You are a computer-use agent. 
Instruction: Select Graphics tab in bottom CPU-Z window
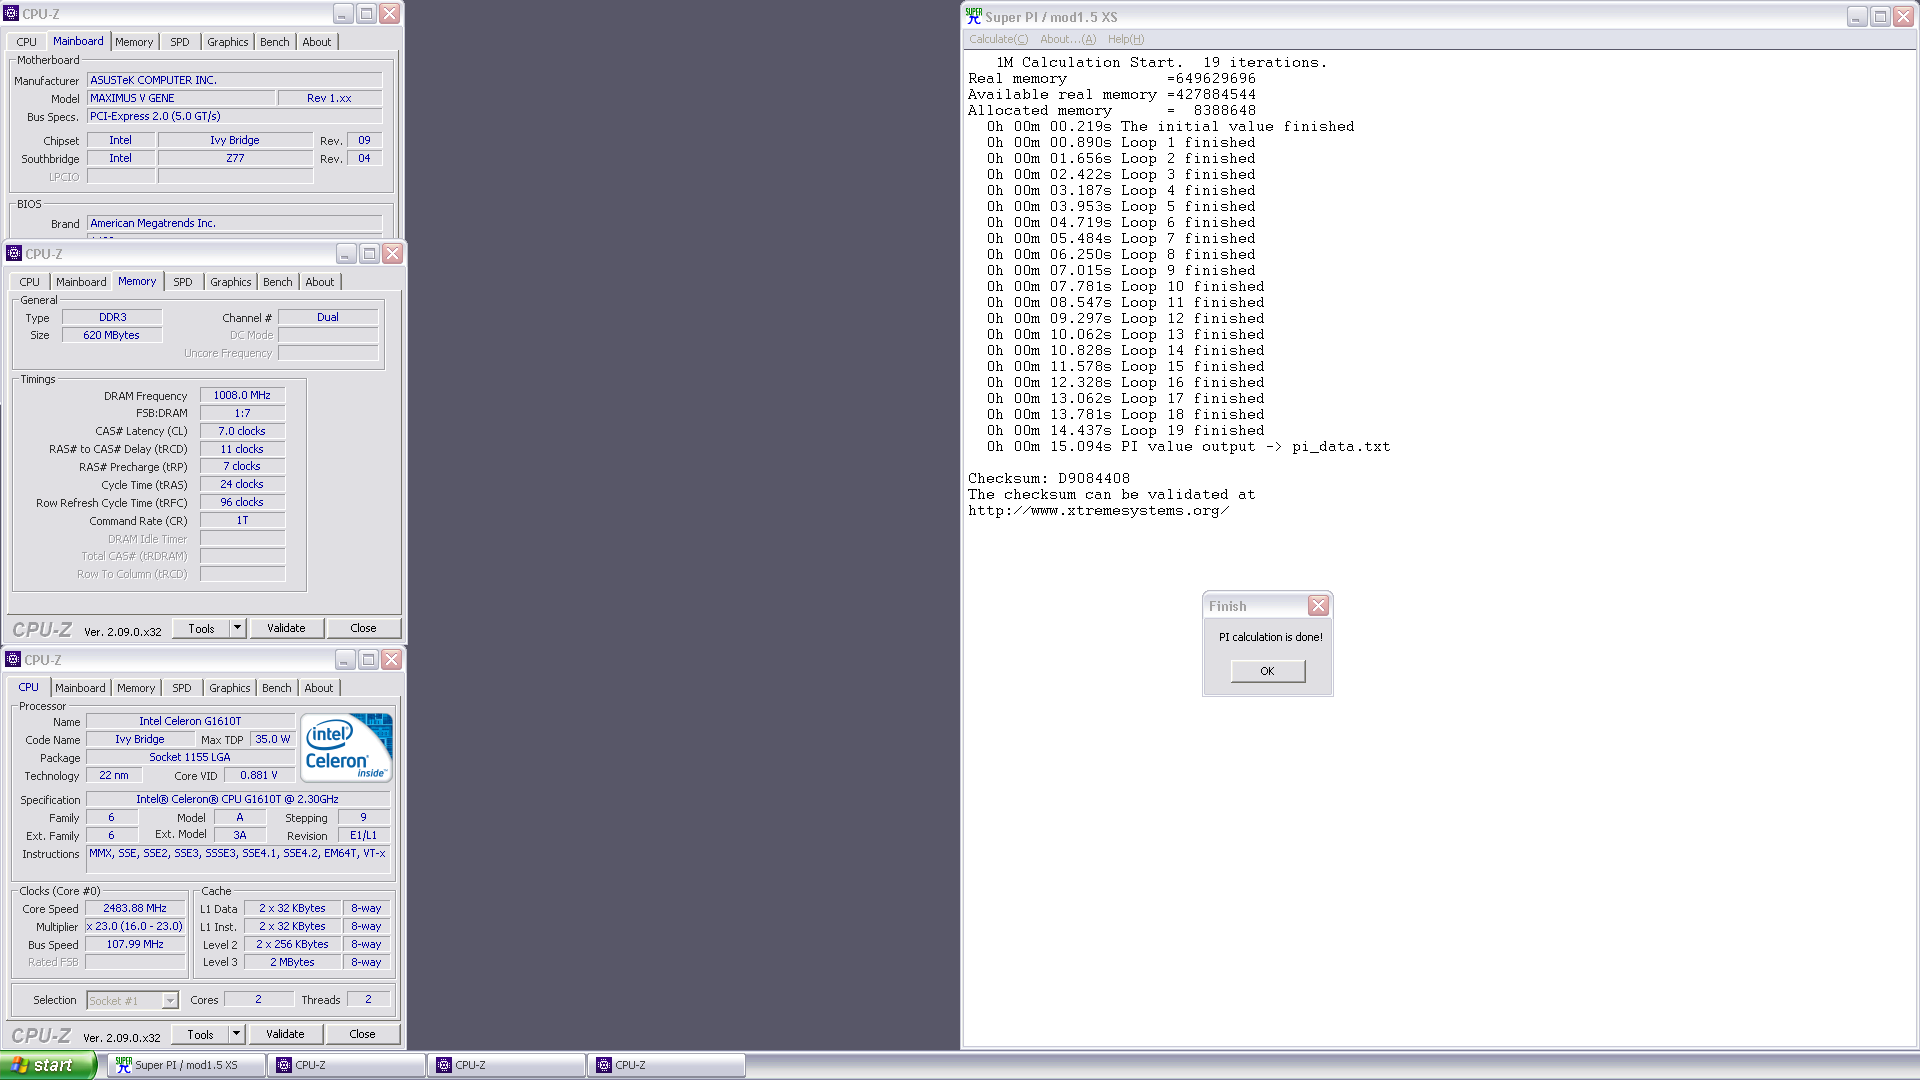[230, 688]
